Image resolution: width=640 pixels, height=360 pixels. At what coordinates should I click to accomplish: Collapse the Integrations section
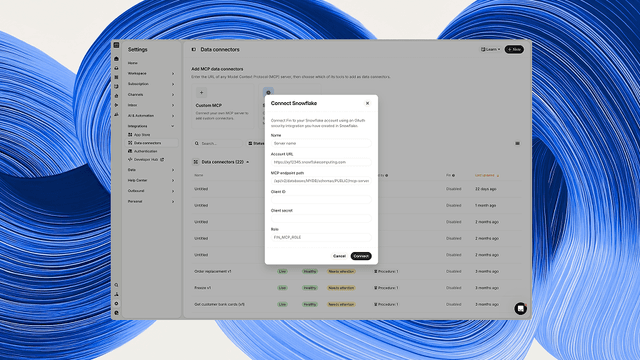[151, 126]
